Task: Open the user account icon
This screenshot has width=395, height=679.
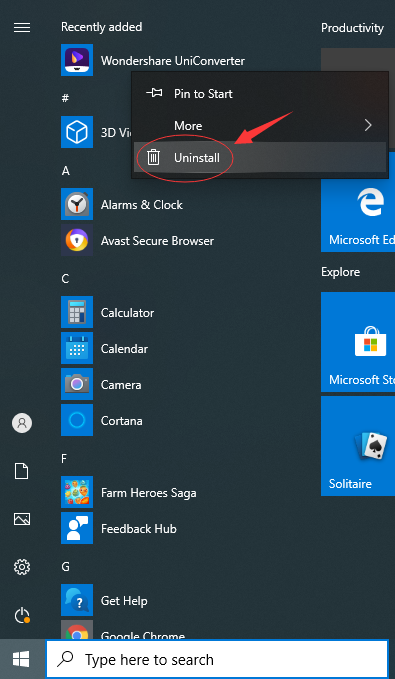Action: [x=22, y=423]
